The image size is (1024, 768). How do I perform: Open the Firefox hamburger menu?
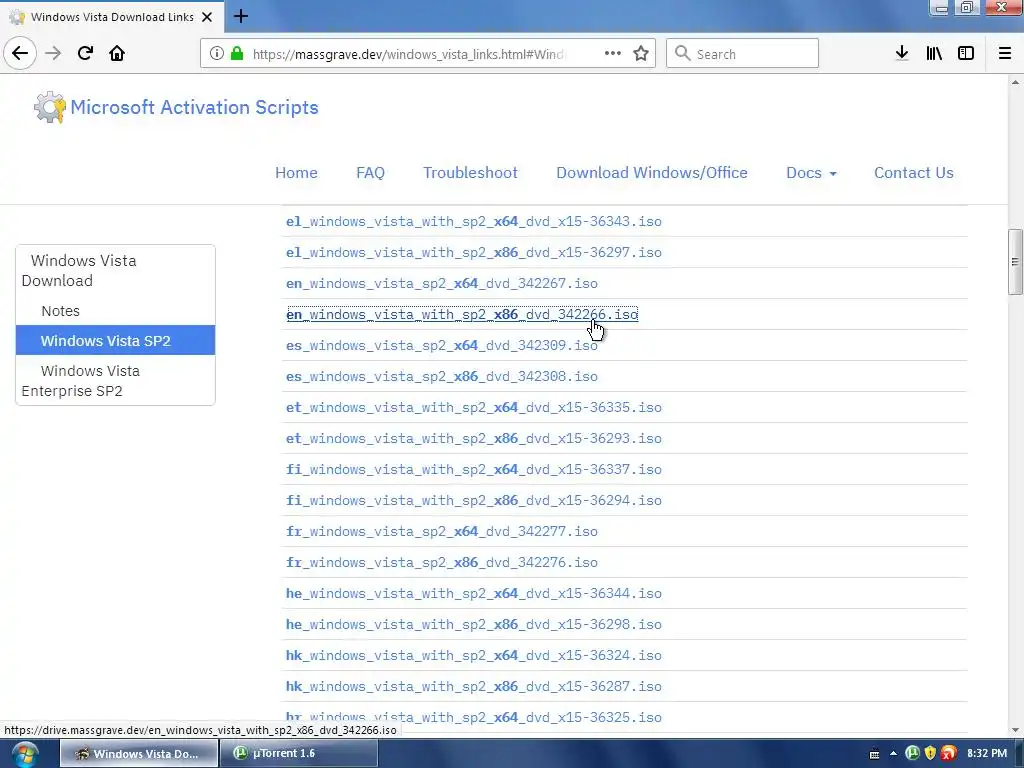pyautogui.click(x=1005, y=53)
